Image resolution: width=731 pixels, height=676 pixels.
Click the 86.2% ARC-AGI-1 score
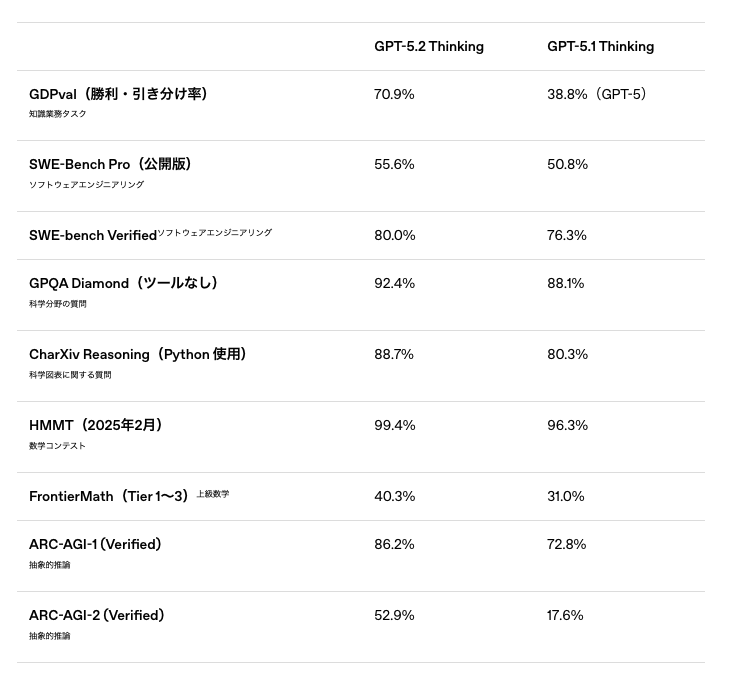point(394,545)
